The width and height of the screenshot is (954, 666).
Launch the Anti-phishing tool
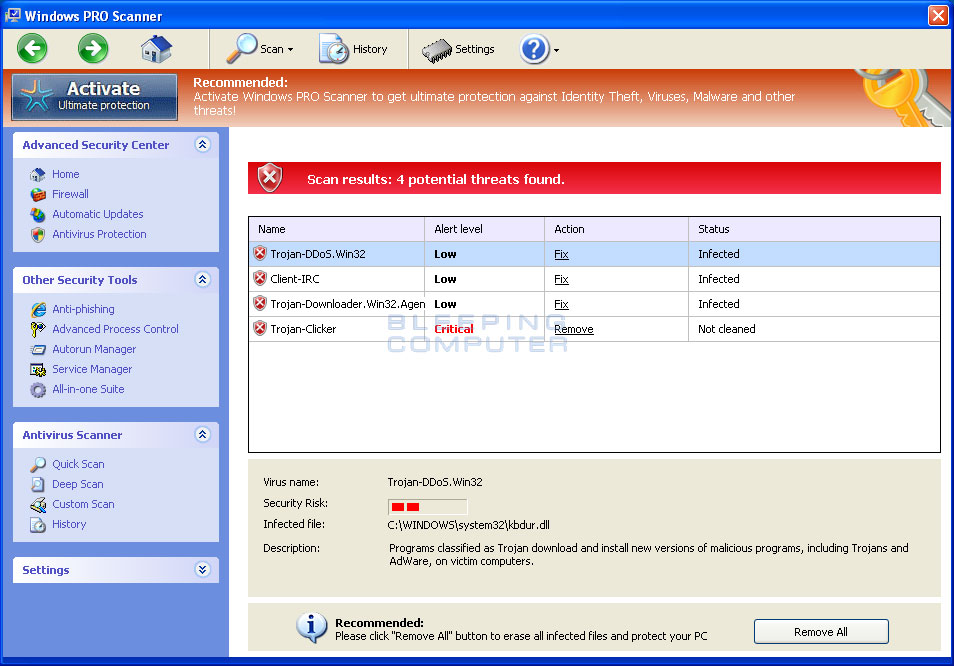coord(83,309)
